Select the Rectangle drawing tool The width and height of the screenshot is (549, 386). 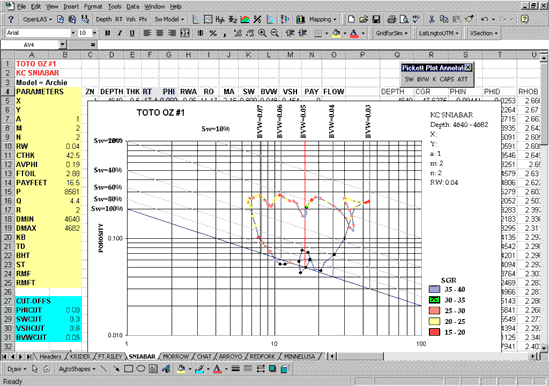tap(128, 368)
